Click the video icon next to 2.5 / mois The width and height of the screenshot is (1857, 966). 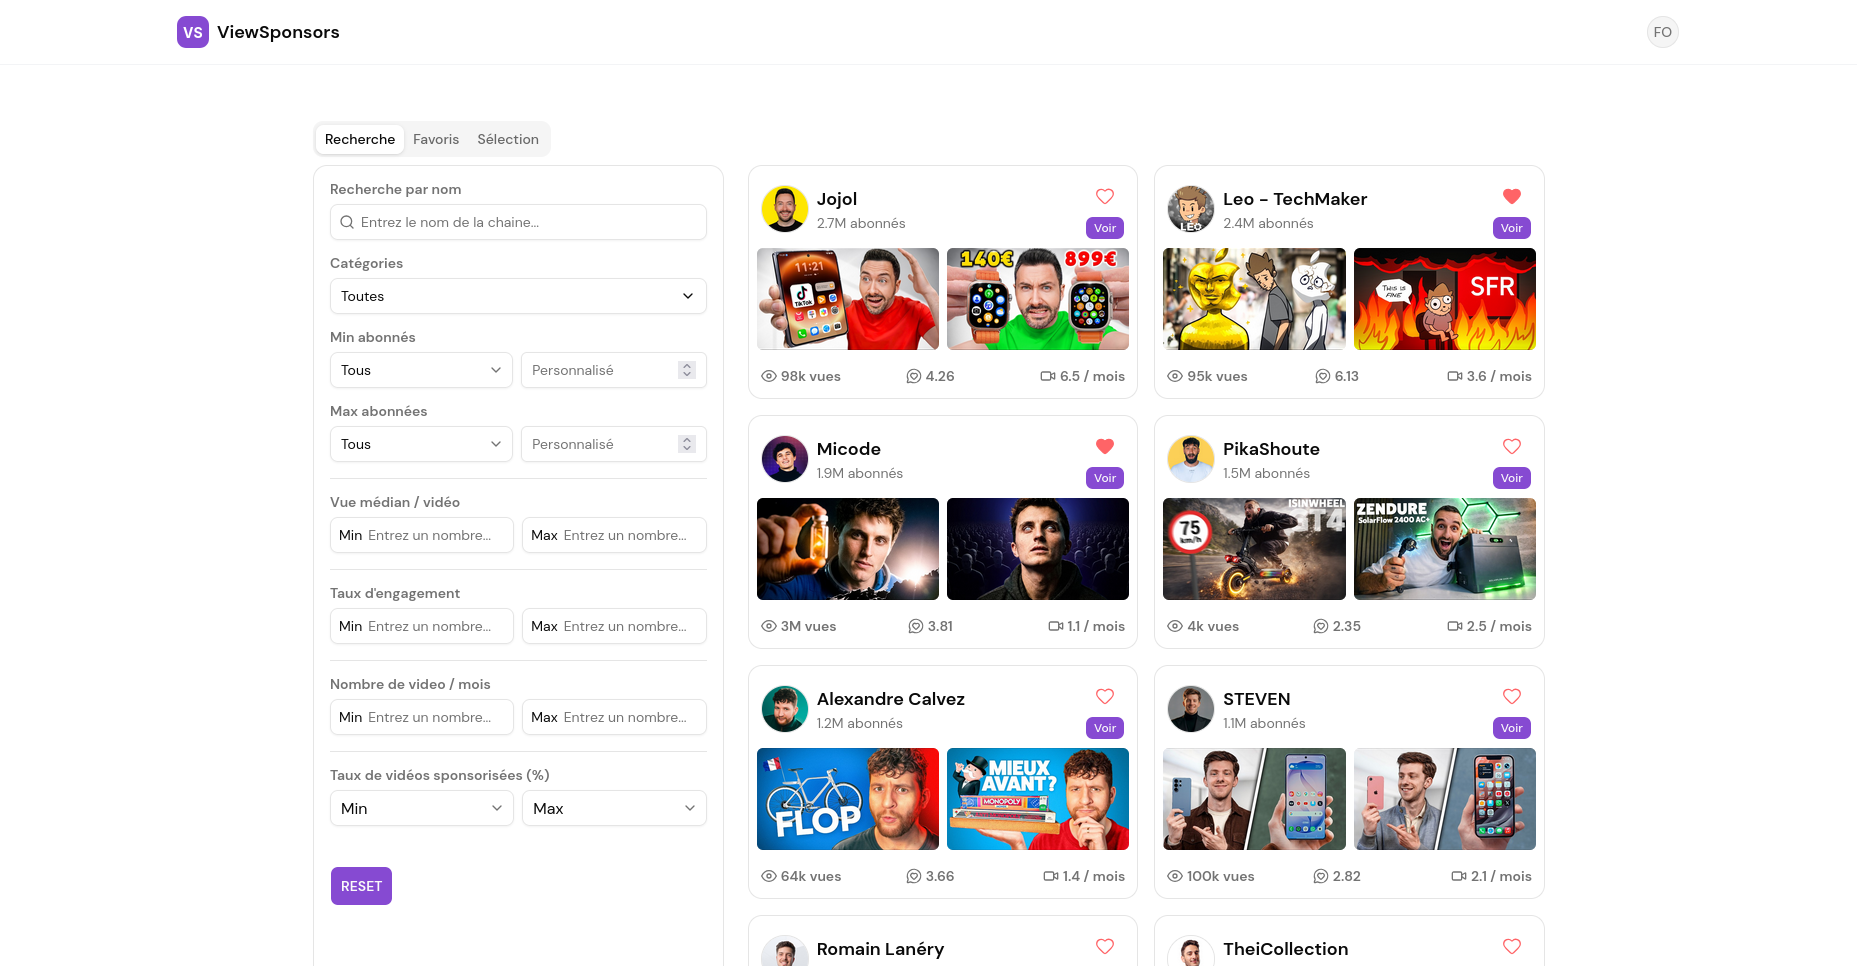[x=1455, y=626]
